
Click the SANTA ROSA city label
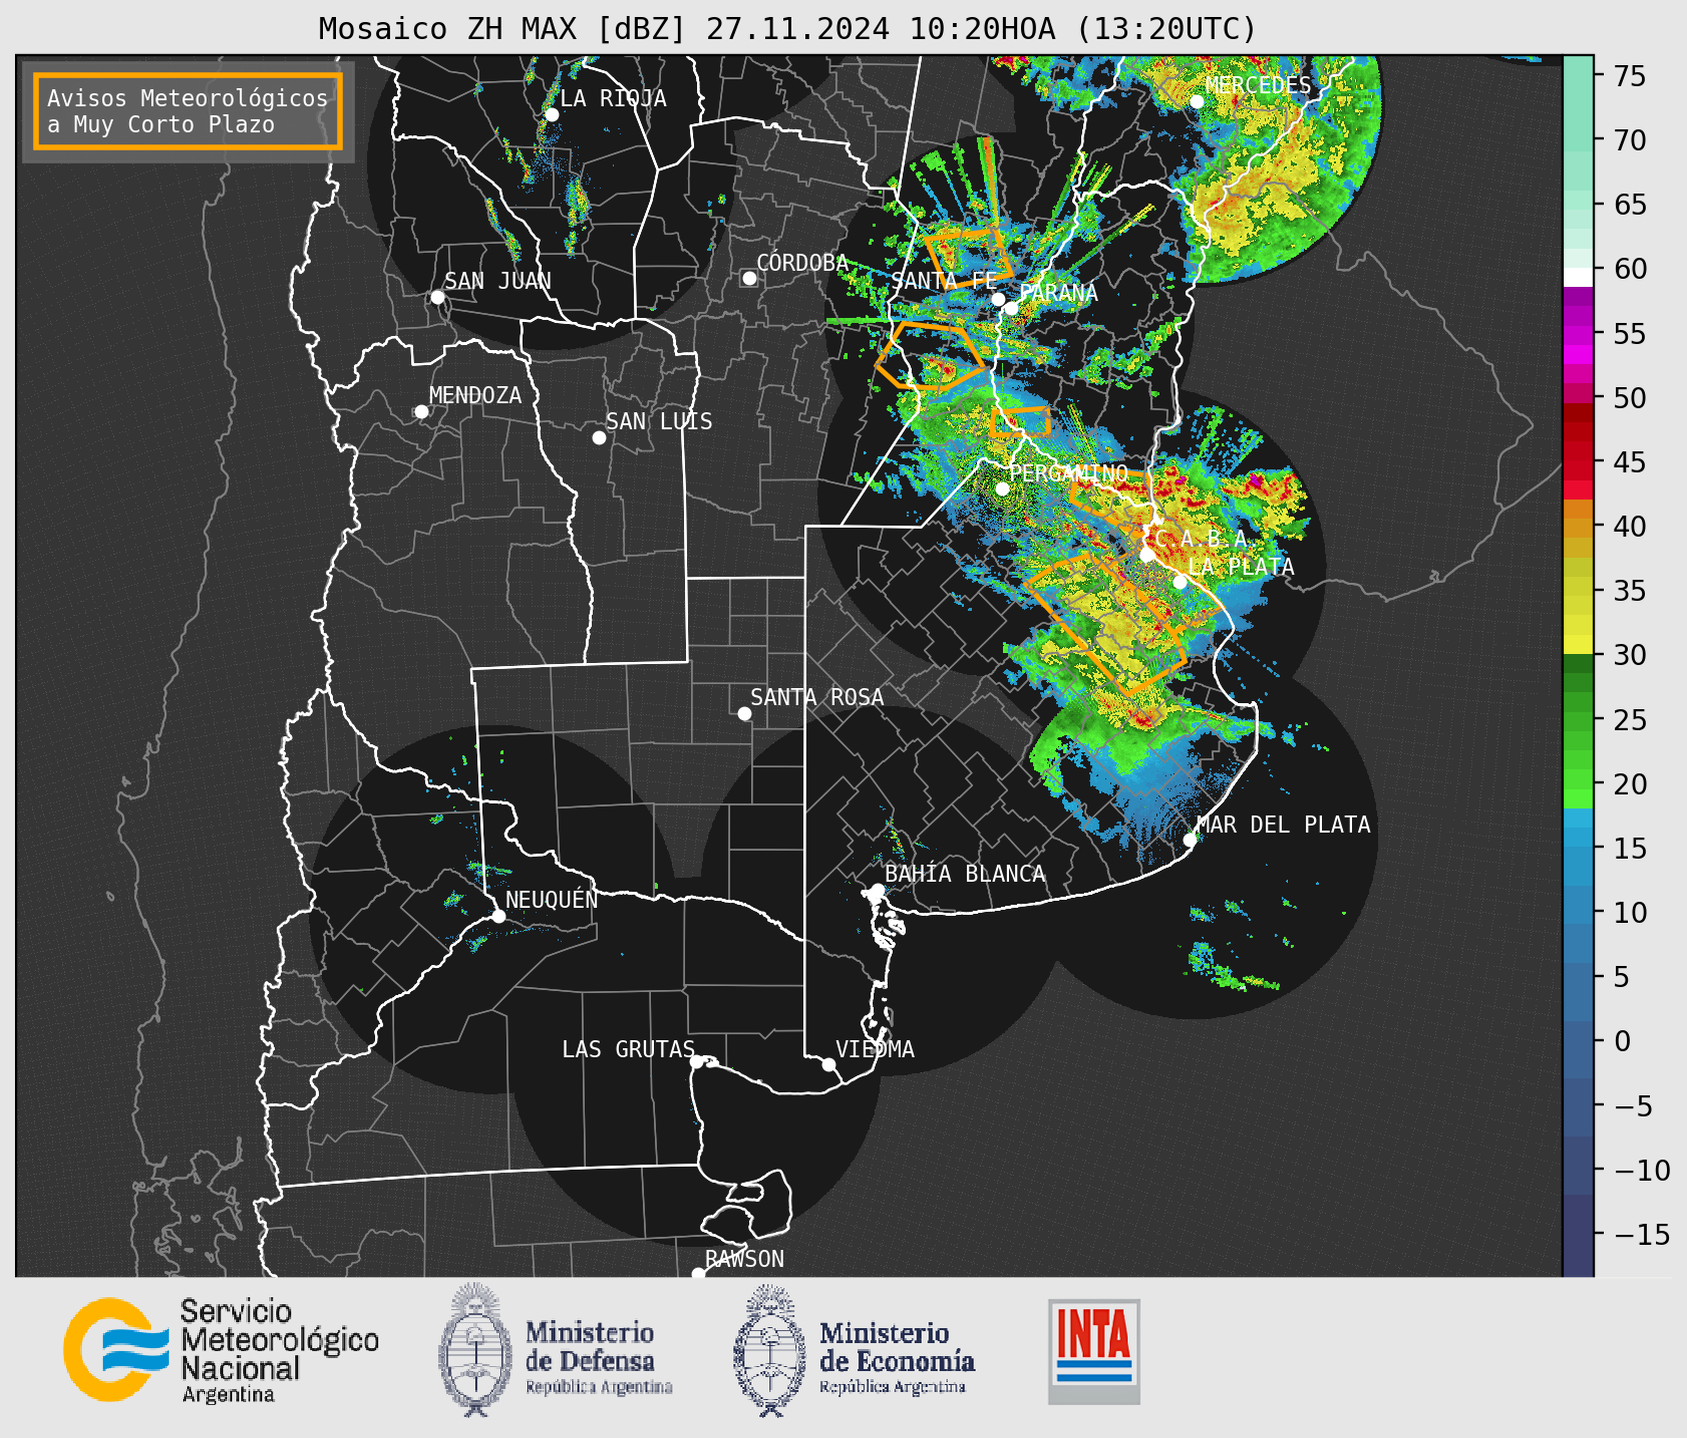pyautogui.click(x=817, y=697)
